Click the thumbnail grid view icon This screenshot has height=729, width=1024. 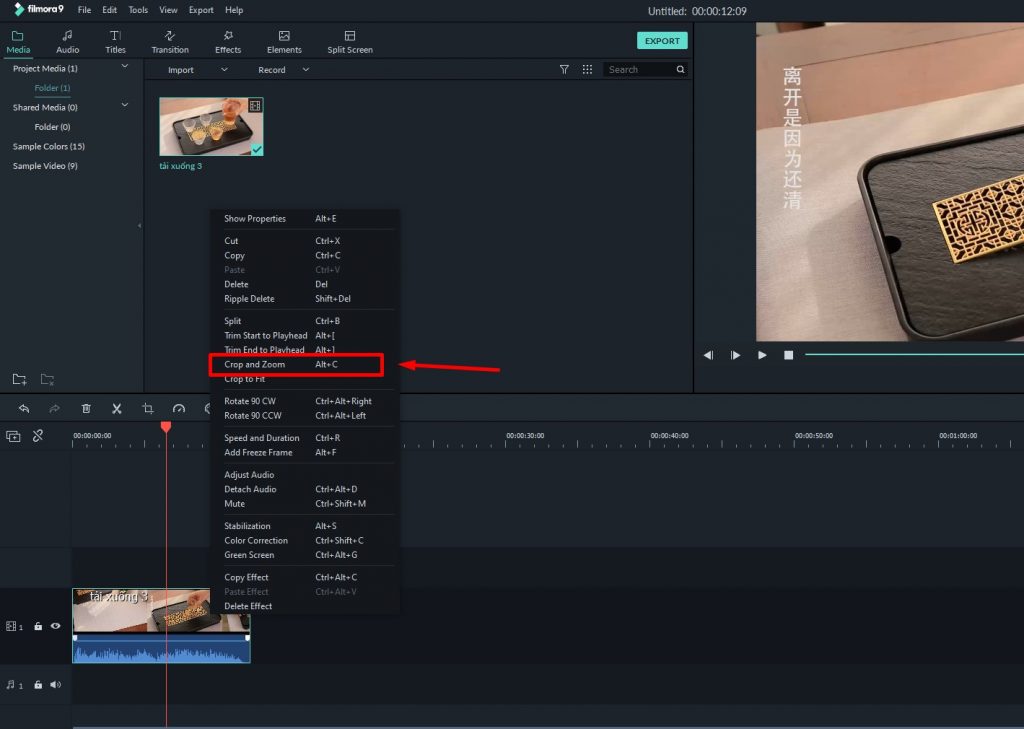tap(588, 69)
